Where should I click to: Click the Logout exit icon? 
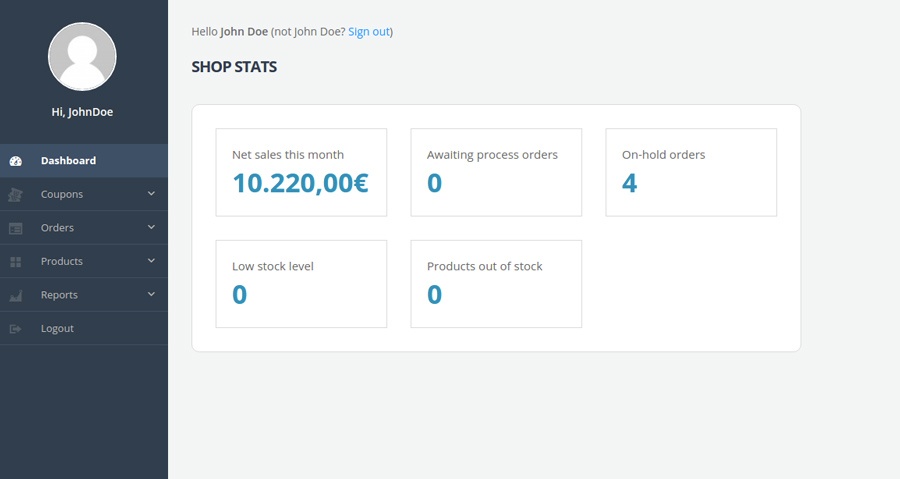tap(15, 329)
